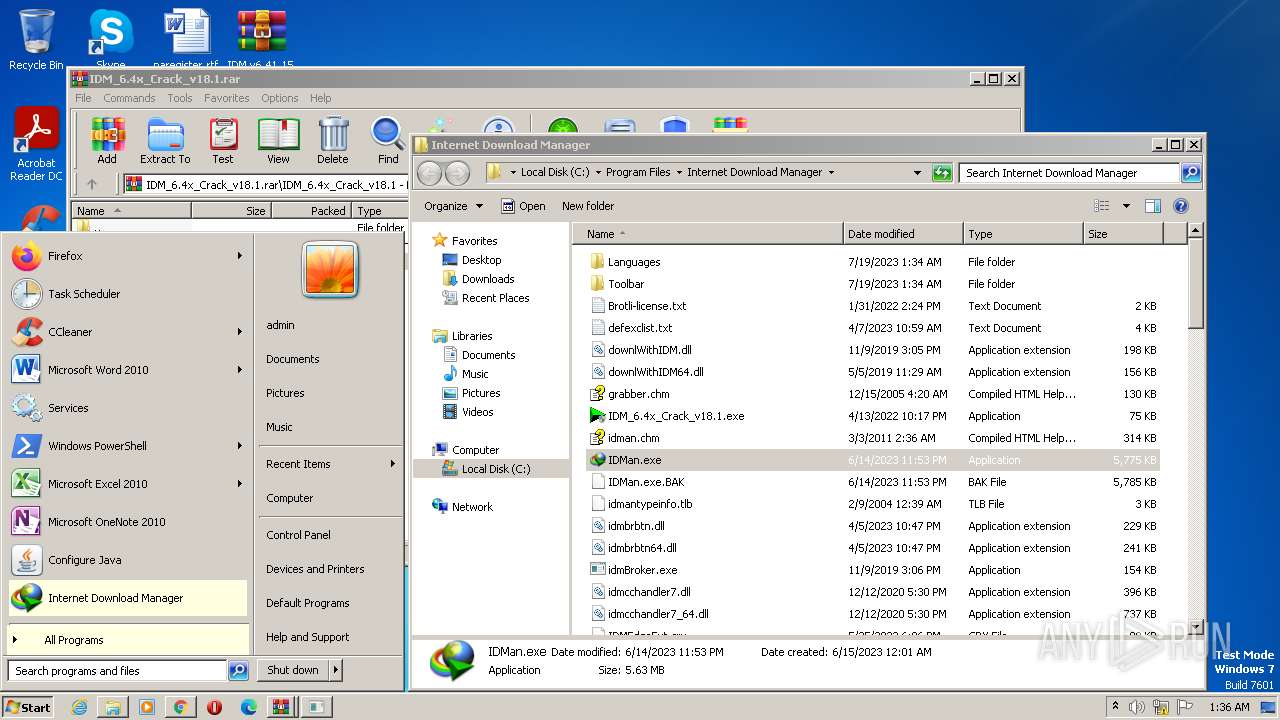Toggle the preview pane button
This screenshot has height=720, width=1280.
[1152, 206]
